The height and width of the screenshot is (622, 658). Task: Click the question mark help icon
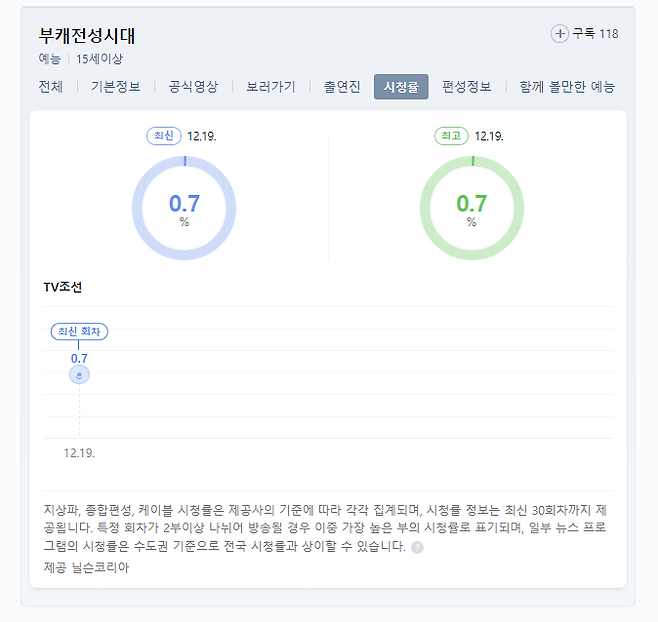[417, 548]
